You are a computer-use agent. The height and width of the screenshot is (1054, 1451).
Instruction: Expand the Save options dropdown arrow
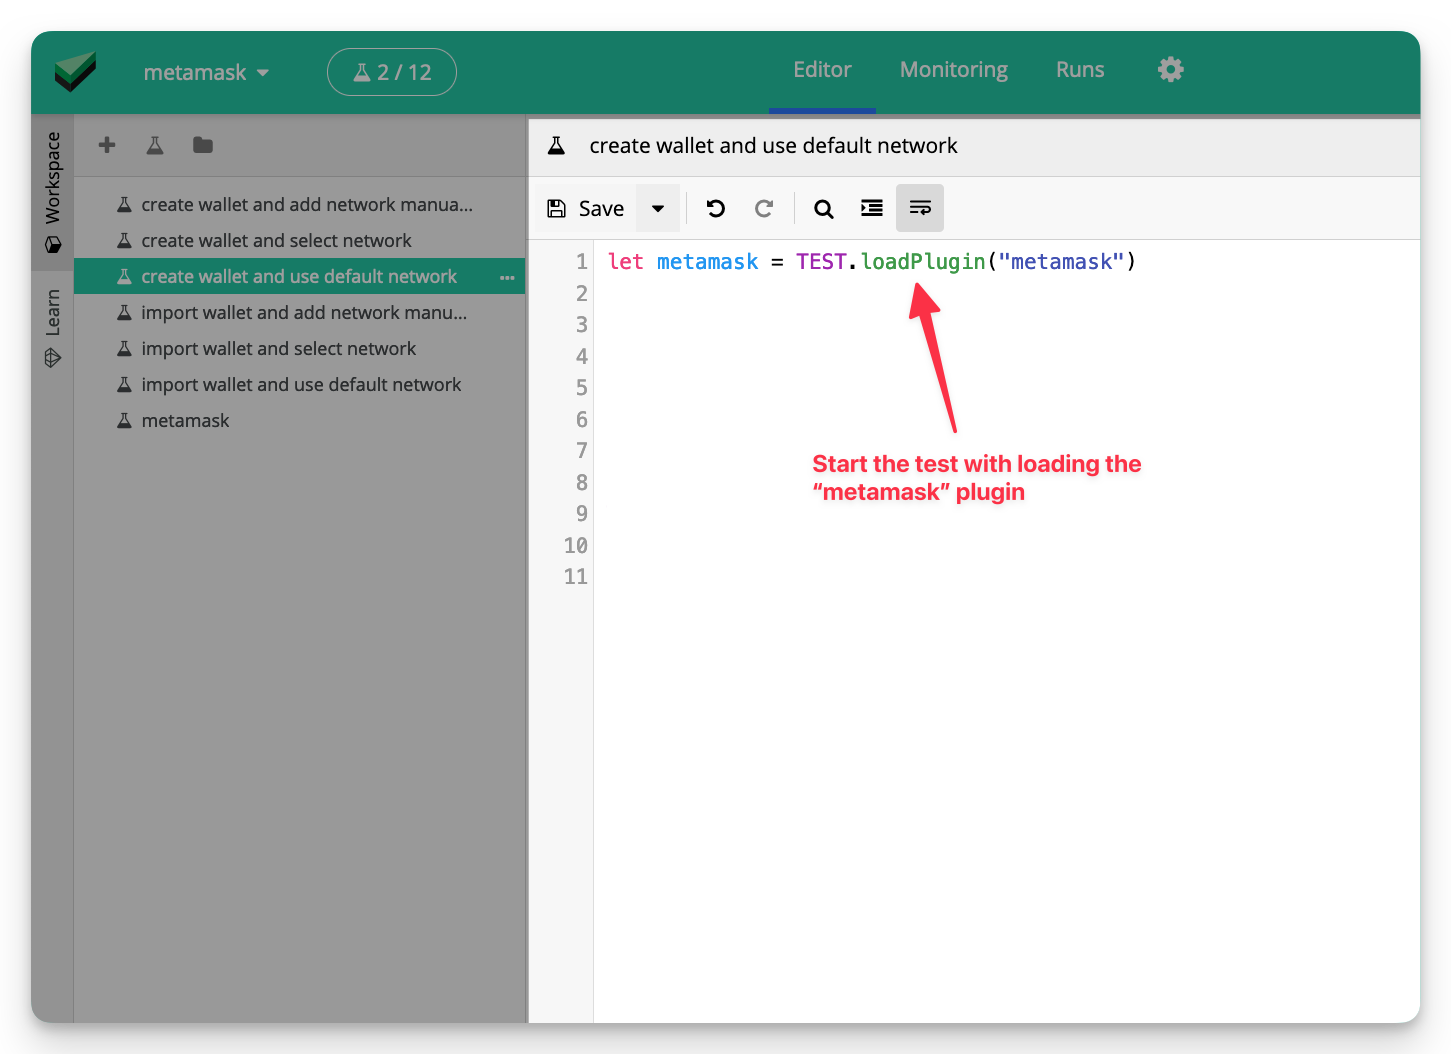point(658,208)
